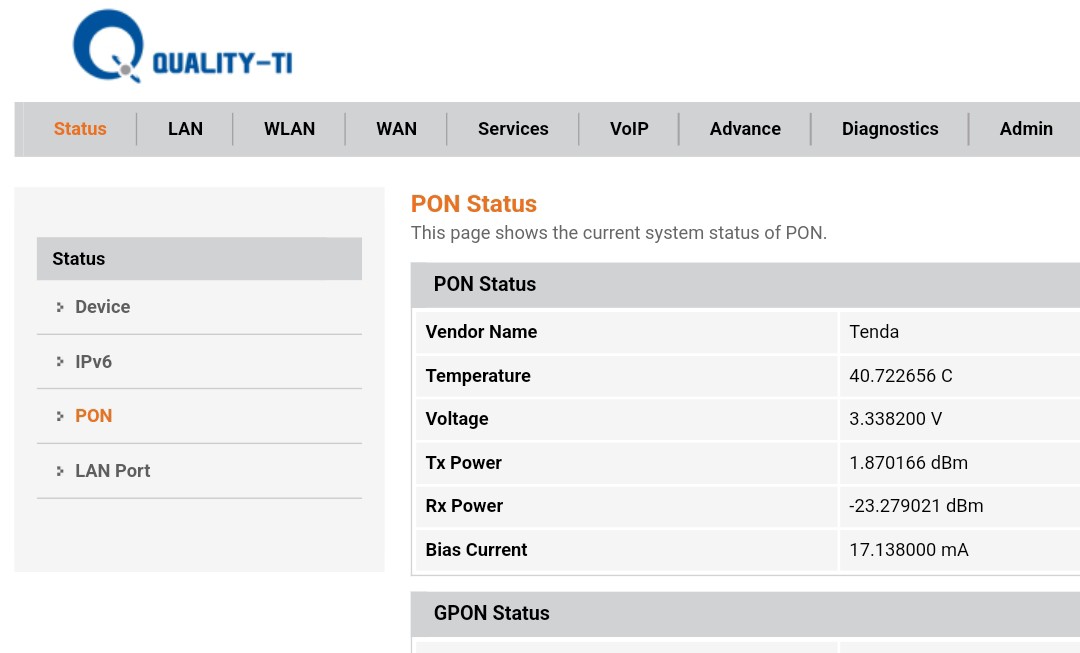This screenshot has height=653, width=1080.
Task: Click the arrow bullet beside Device
Action: point(60,308)
